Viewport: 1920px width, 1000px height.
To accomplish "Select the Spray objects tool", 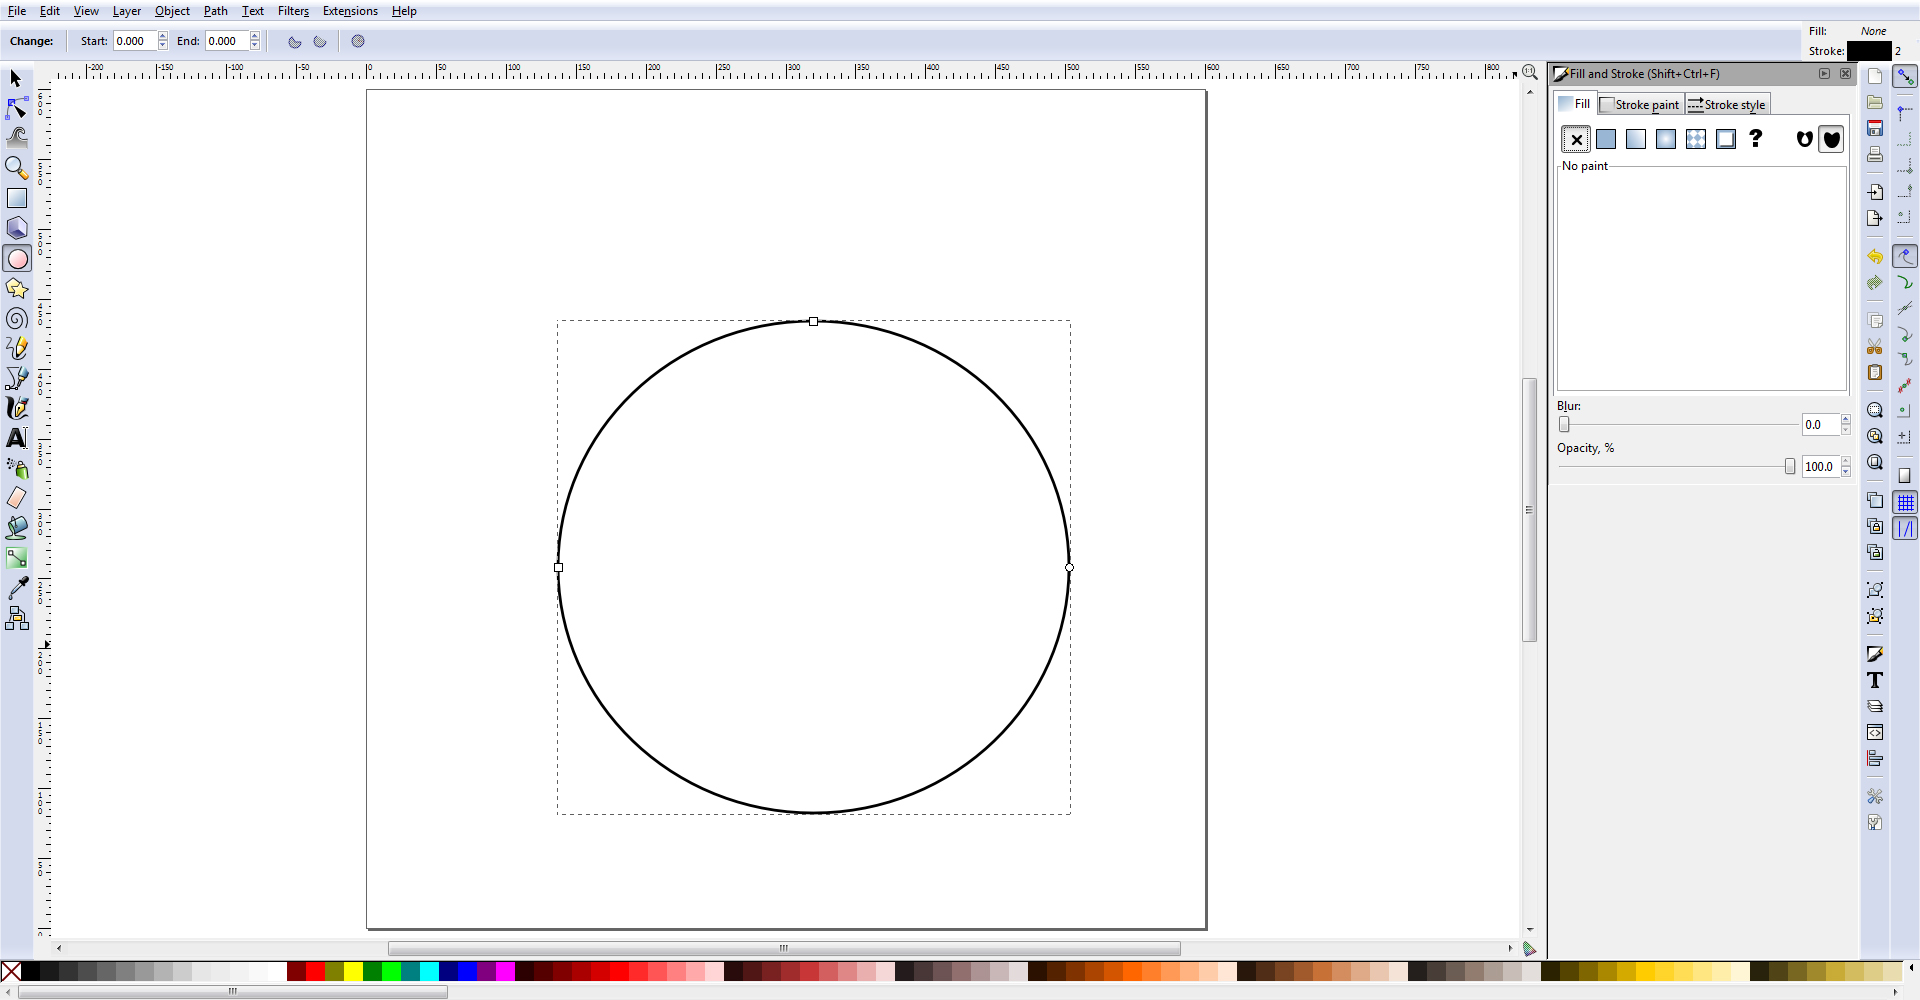I will 16,468.
